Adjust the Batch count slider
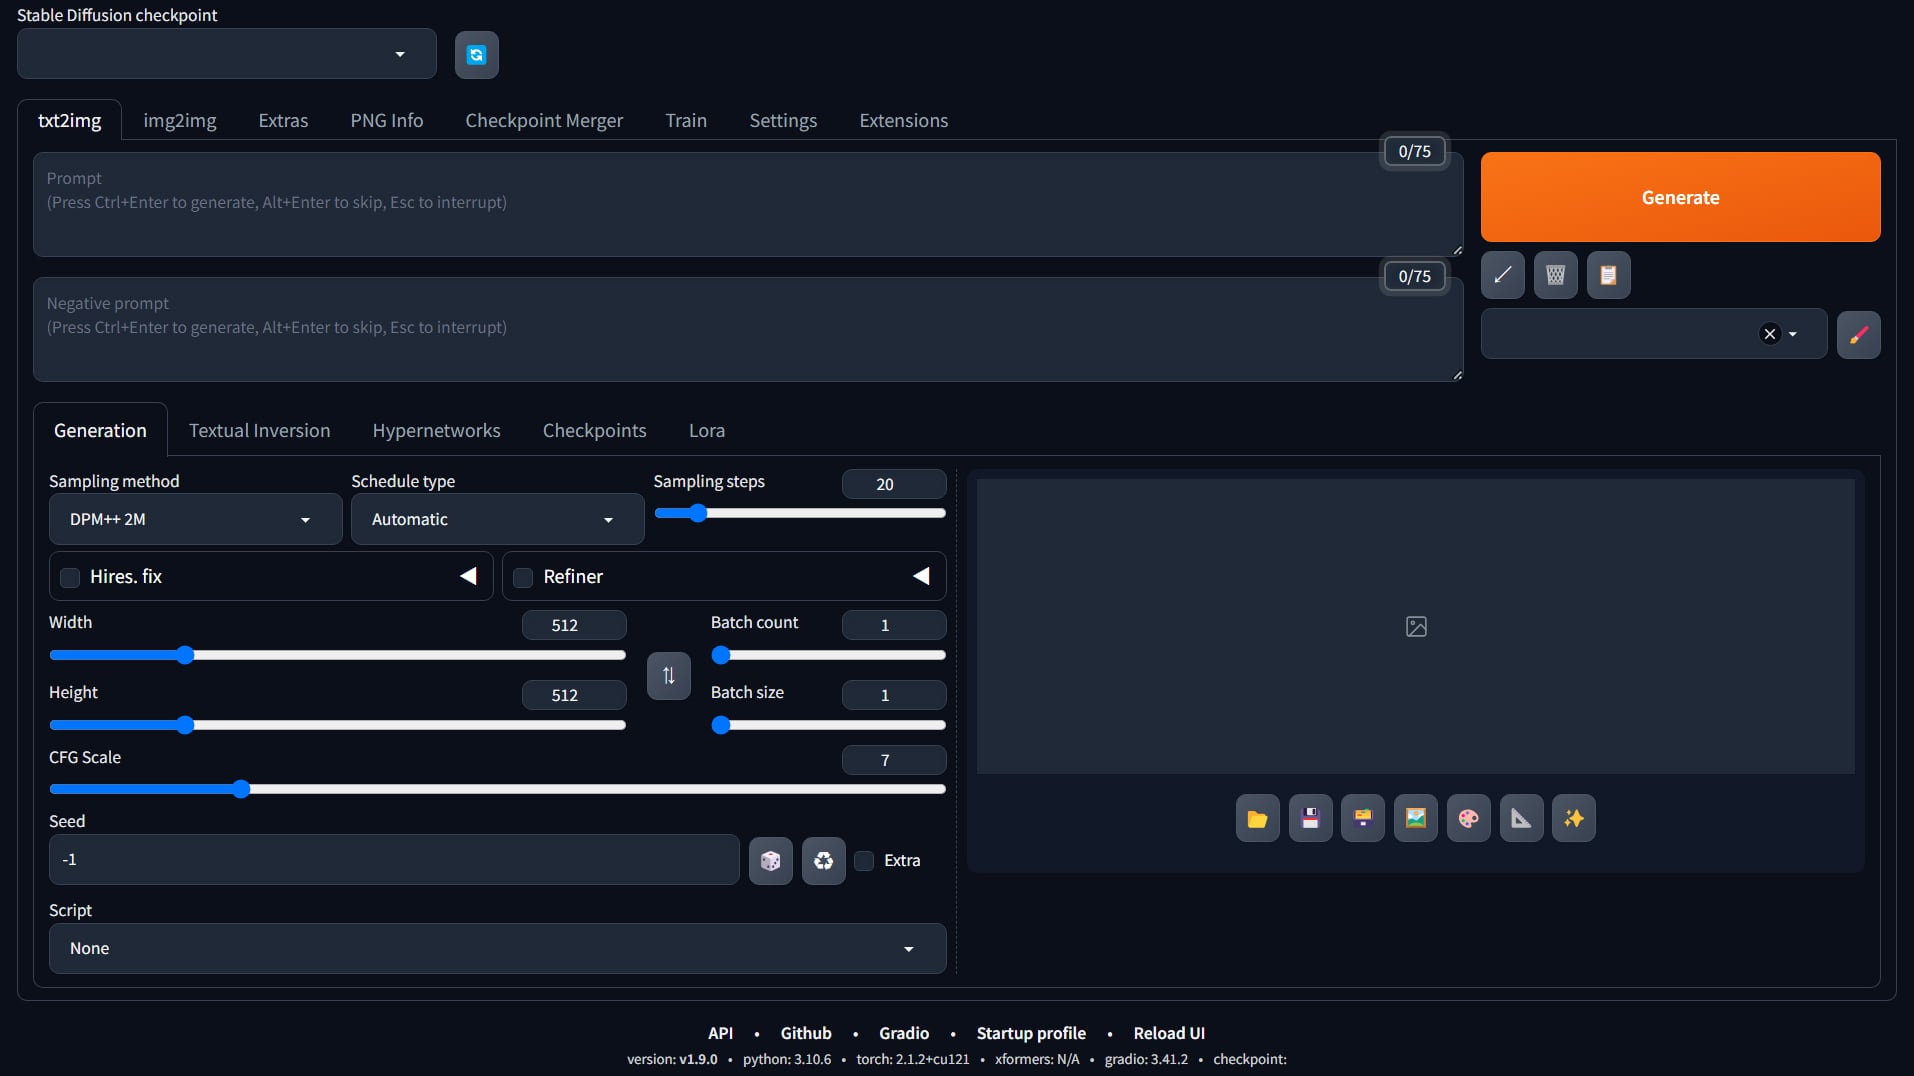The image size is (1914, 1076). 829,655
